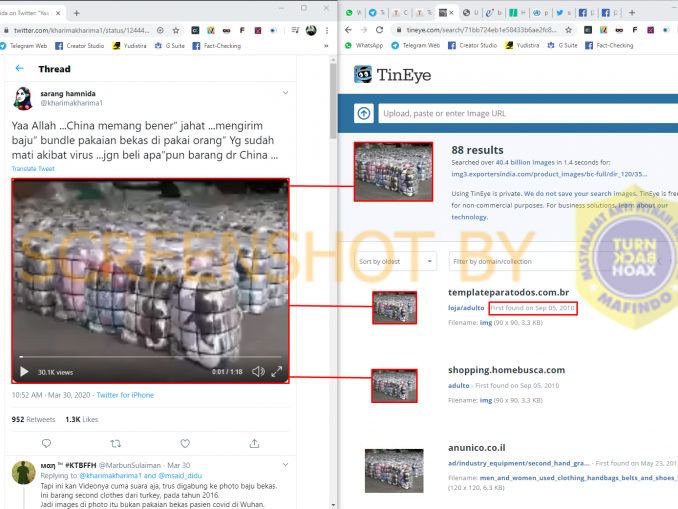Open sarang hamnida profile avatar
This screenshot has width=678, height=509.
[23, 98]
